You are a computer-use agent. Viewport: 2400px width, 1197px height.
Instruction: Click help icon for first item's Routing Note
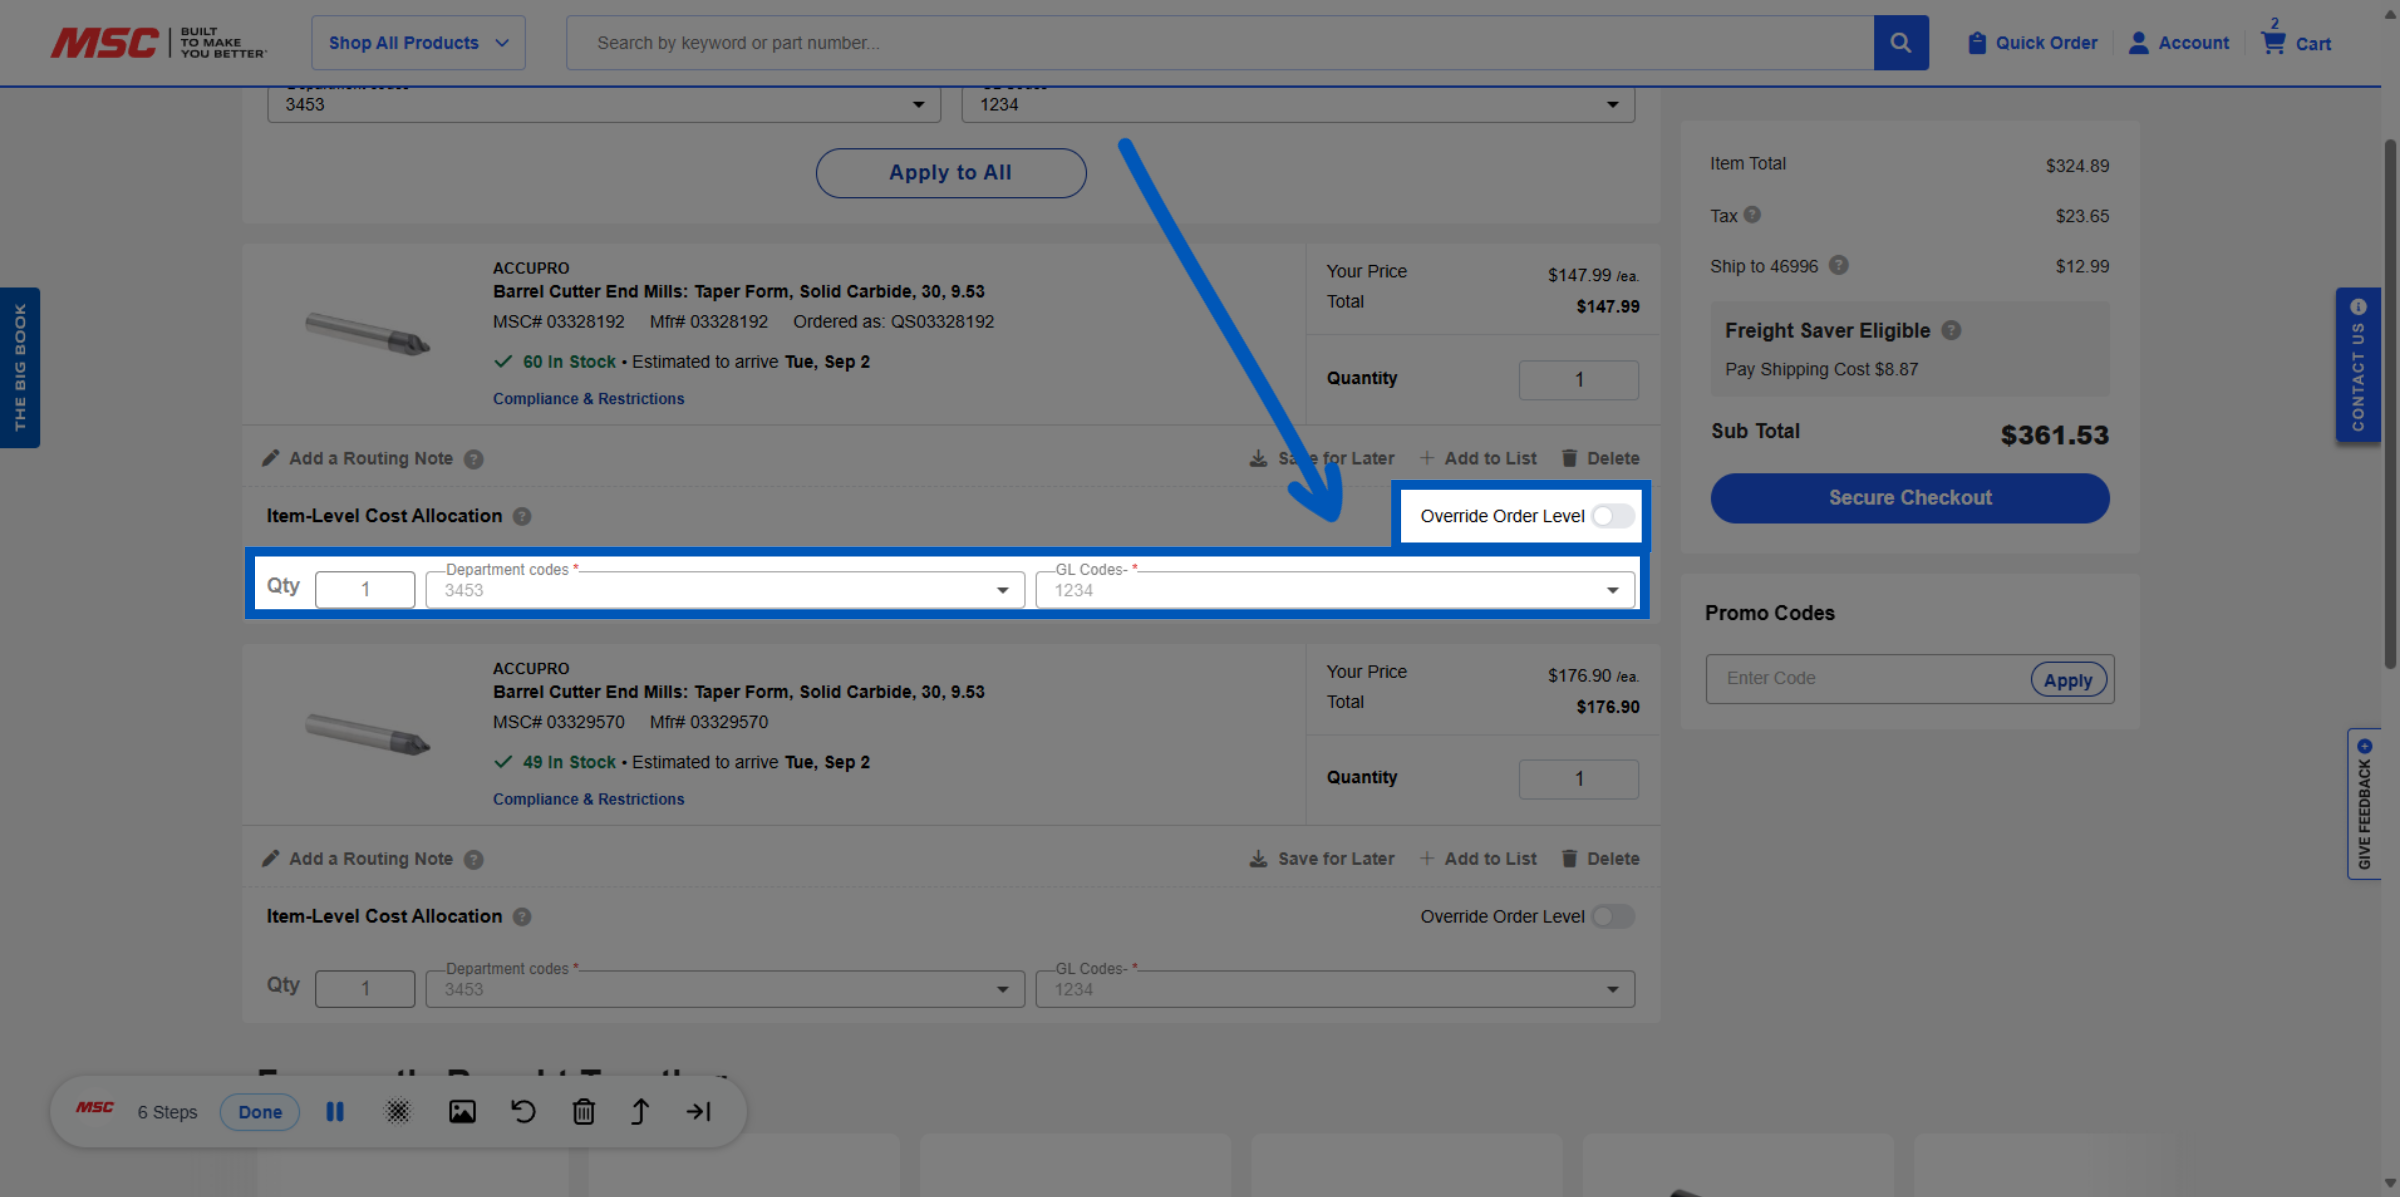click(x=474, y=459)
